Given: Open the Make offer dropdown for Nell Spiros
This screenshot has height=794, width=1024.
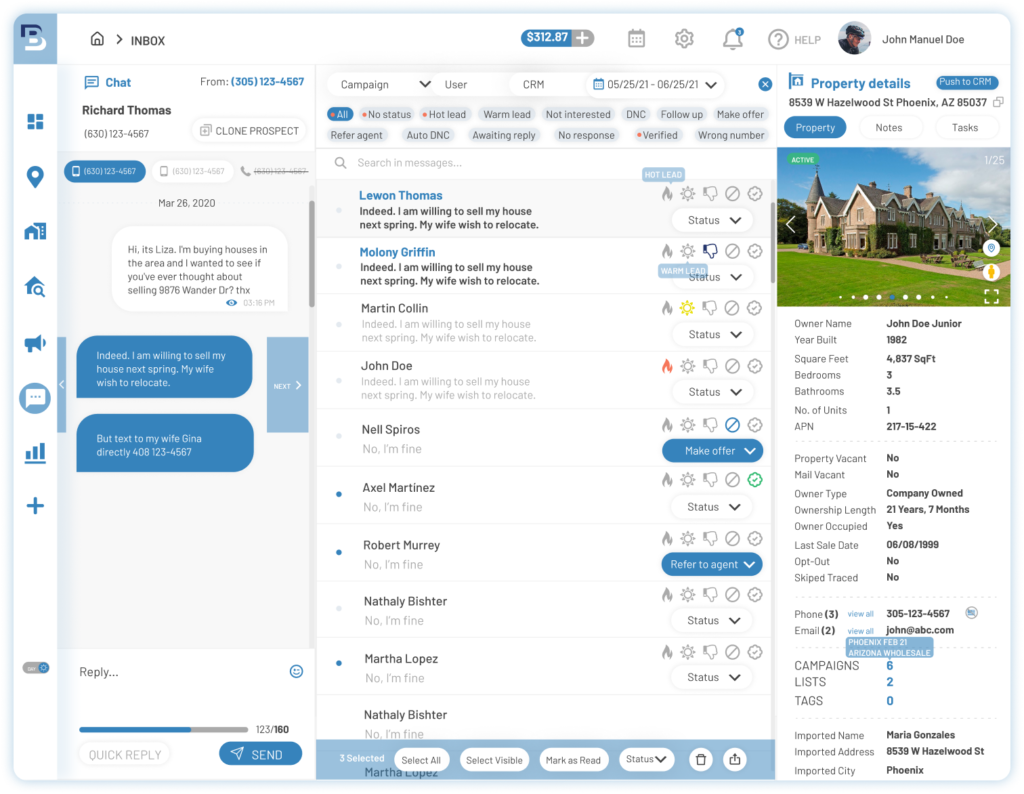Looking at the screenshot, I should pyautogui.click(x=712, y=450).
